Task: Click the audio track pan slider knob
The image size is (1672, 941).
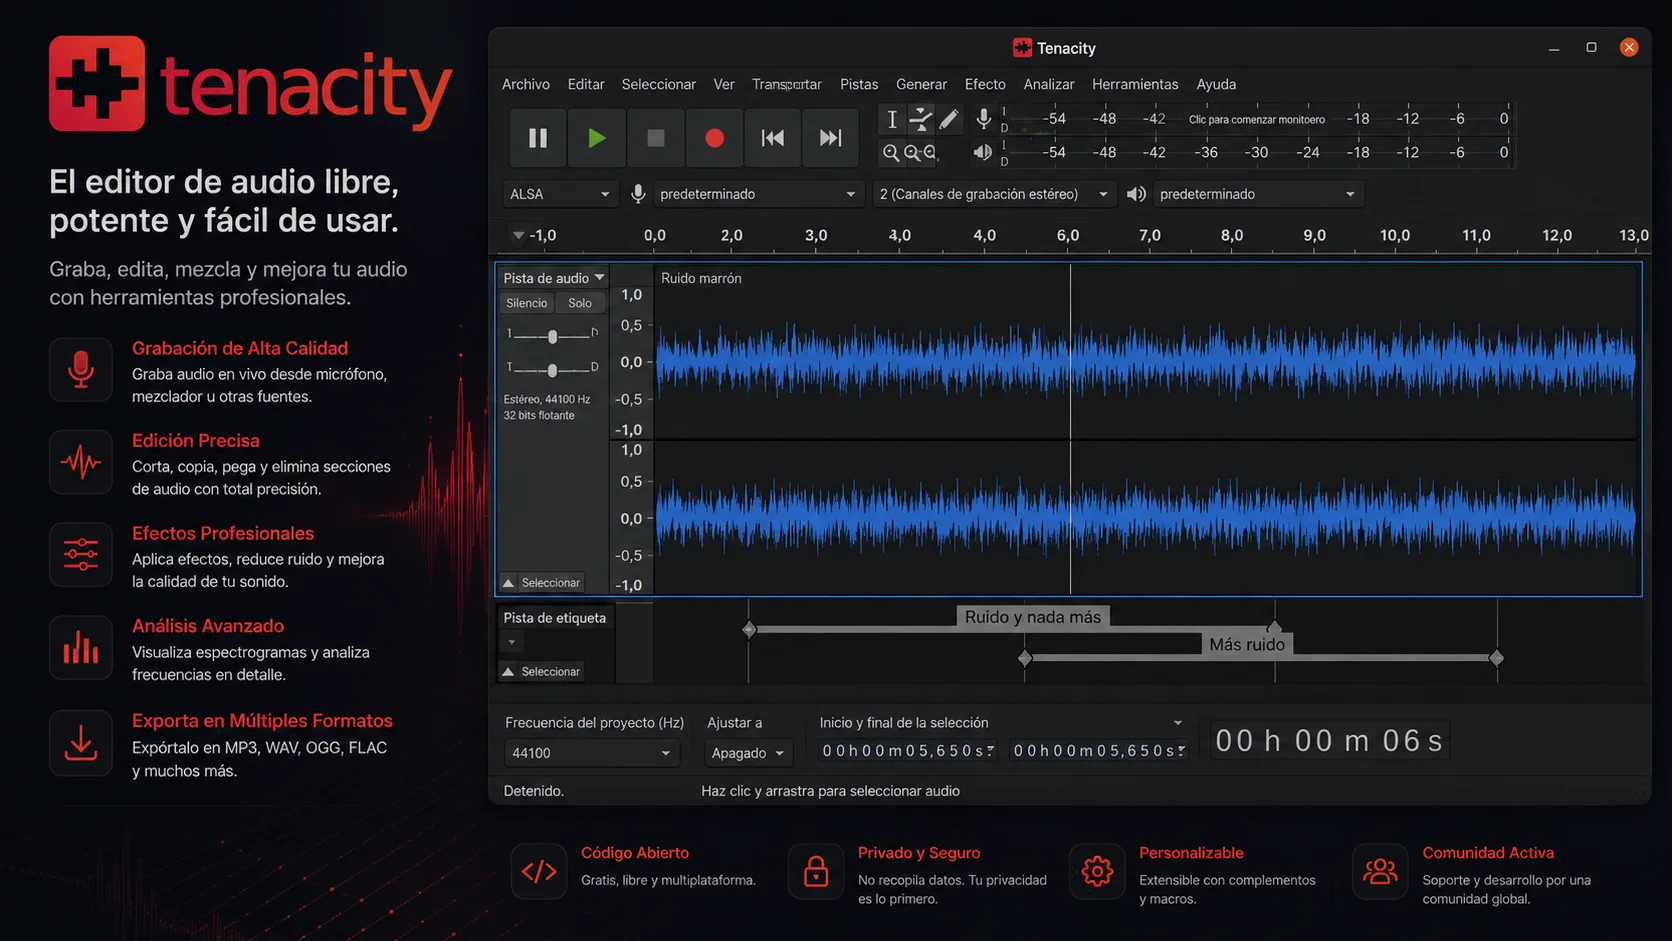Action: coord(552,370)
